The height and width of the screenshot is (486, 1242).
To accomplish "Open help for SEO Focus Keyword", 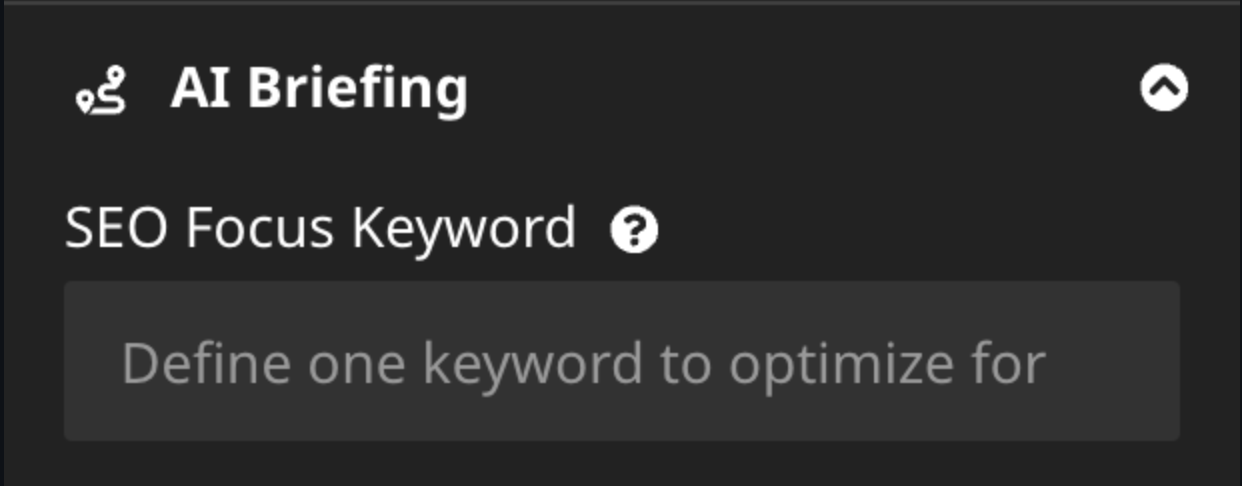I will click(x=634, y=231).
